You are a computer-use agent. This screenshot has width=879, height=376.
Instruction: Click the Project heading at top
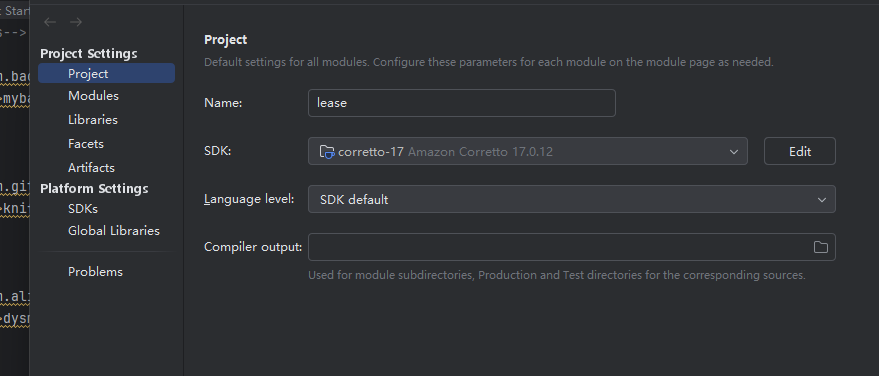coord(225,40)
